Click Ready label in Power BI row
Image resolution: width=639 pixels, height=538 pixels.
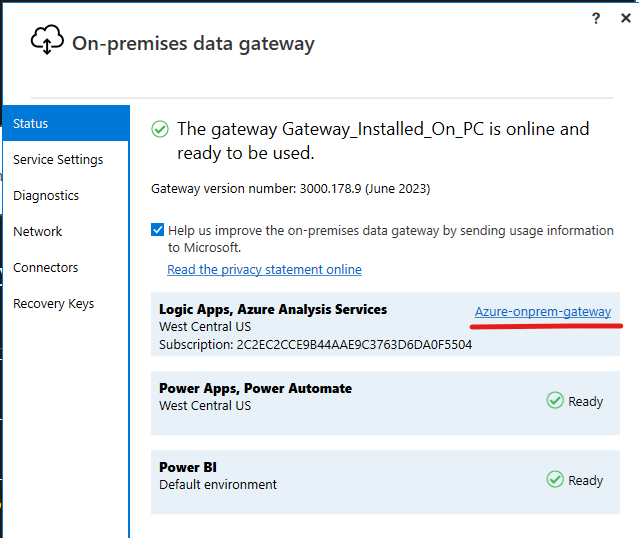586,481
